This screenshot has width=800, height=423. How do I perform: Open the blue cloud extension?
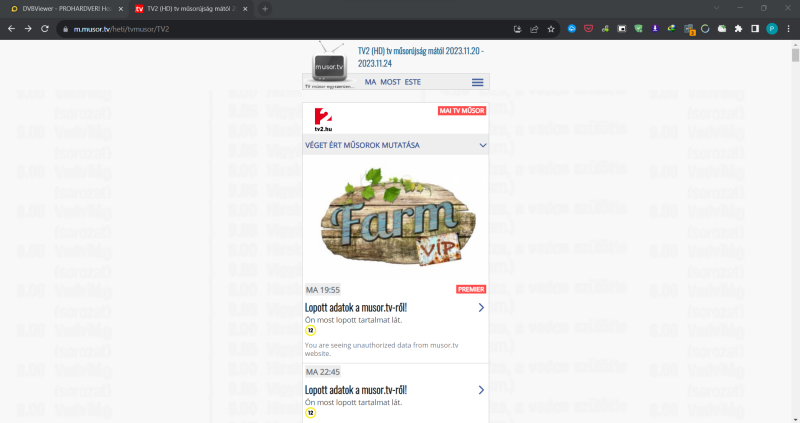click(x=572, y=29)
